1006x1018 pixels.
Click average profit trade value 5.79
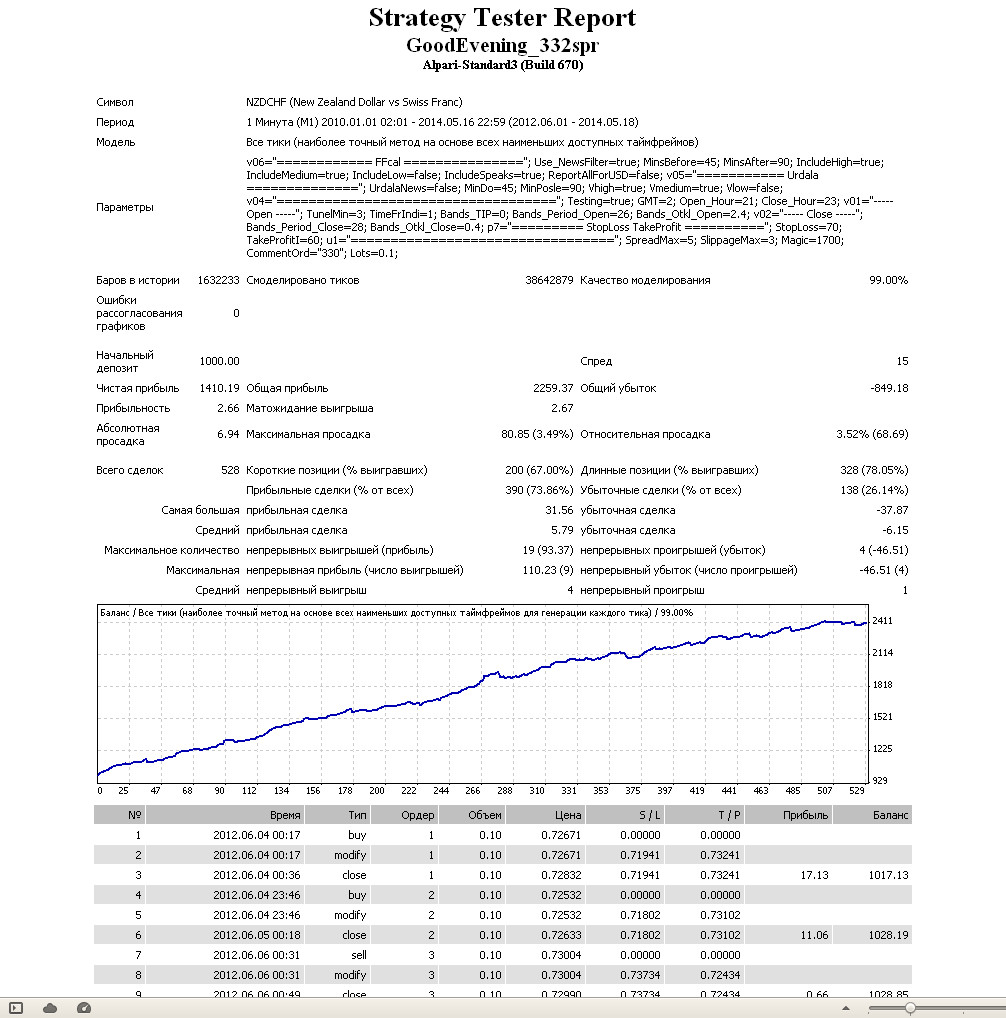(562, 530)
